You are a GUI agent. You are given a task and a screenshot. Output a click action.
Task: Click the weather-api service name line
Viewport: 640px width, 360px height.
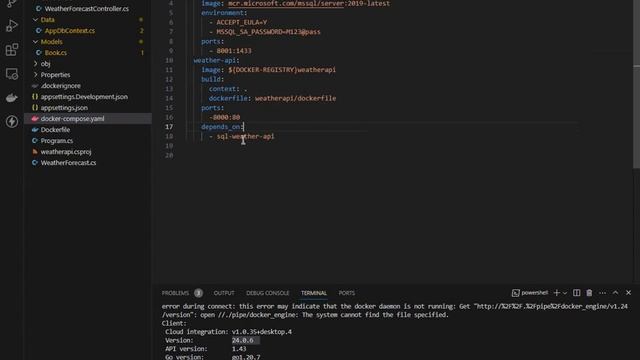pos(217,60)
